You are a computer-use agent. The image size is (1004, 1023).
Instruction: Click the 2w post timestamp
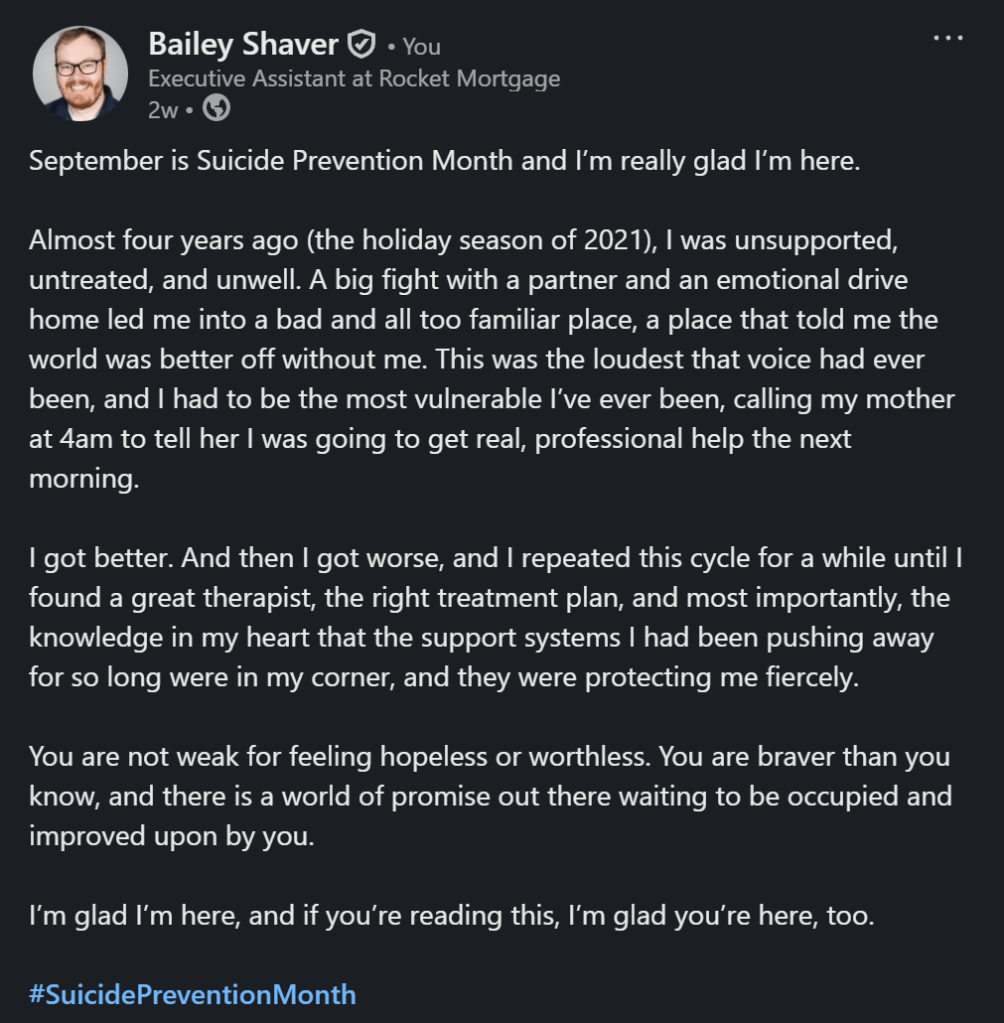click(x=162, y=111)
